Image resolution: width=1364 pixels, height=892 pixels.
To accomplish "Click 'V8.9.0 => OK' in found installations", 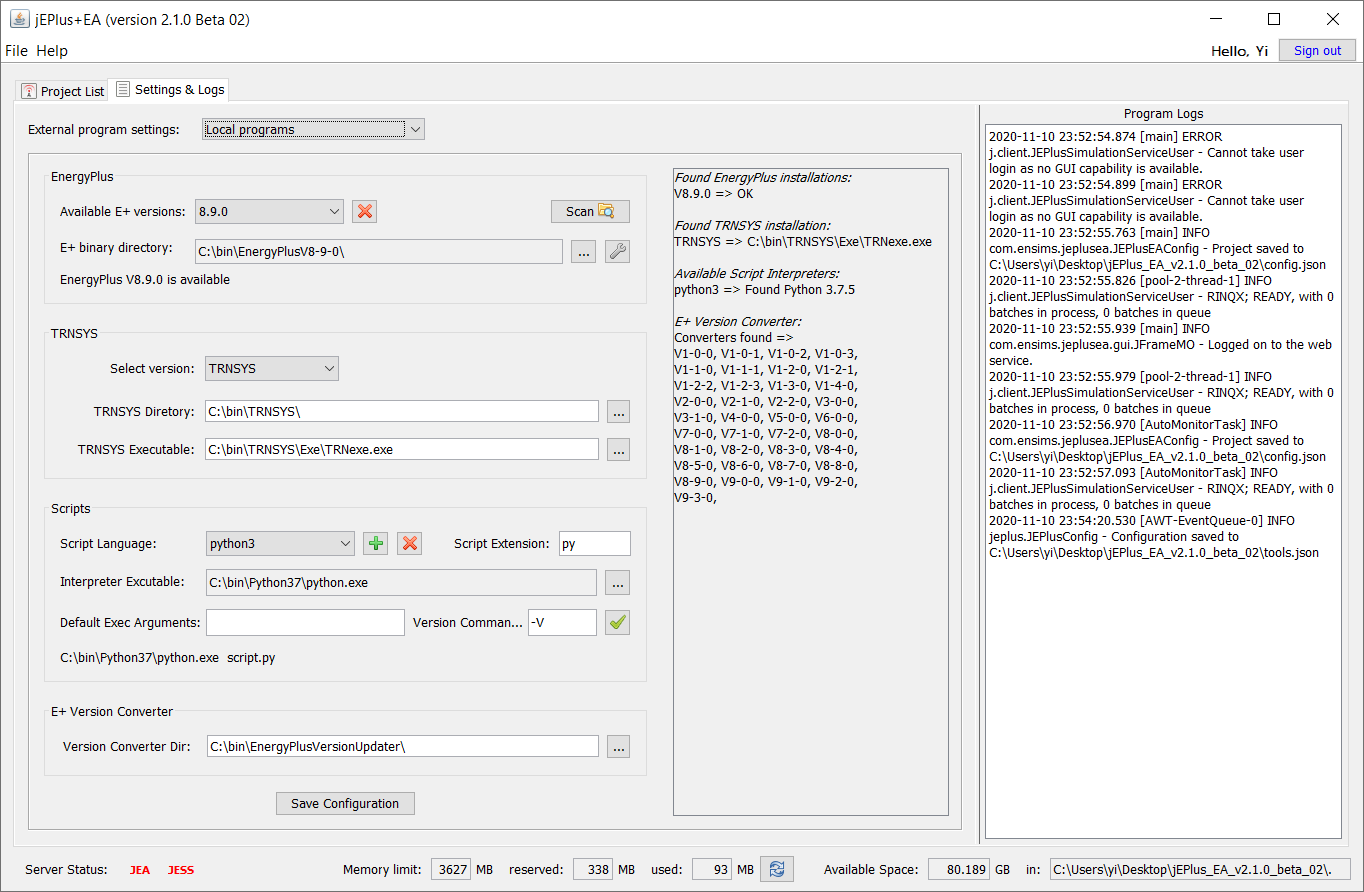I will coord(714,193).
